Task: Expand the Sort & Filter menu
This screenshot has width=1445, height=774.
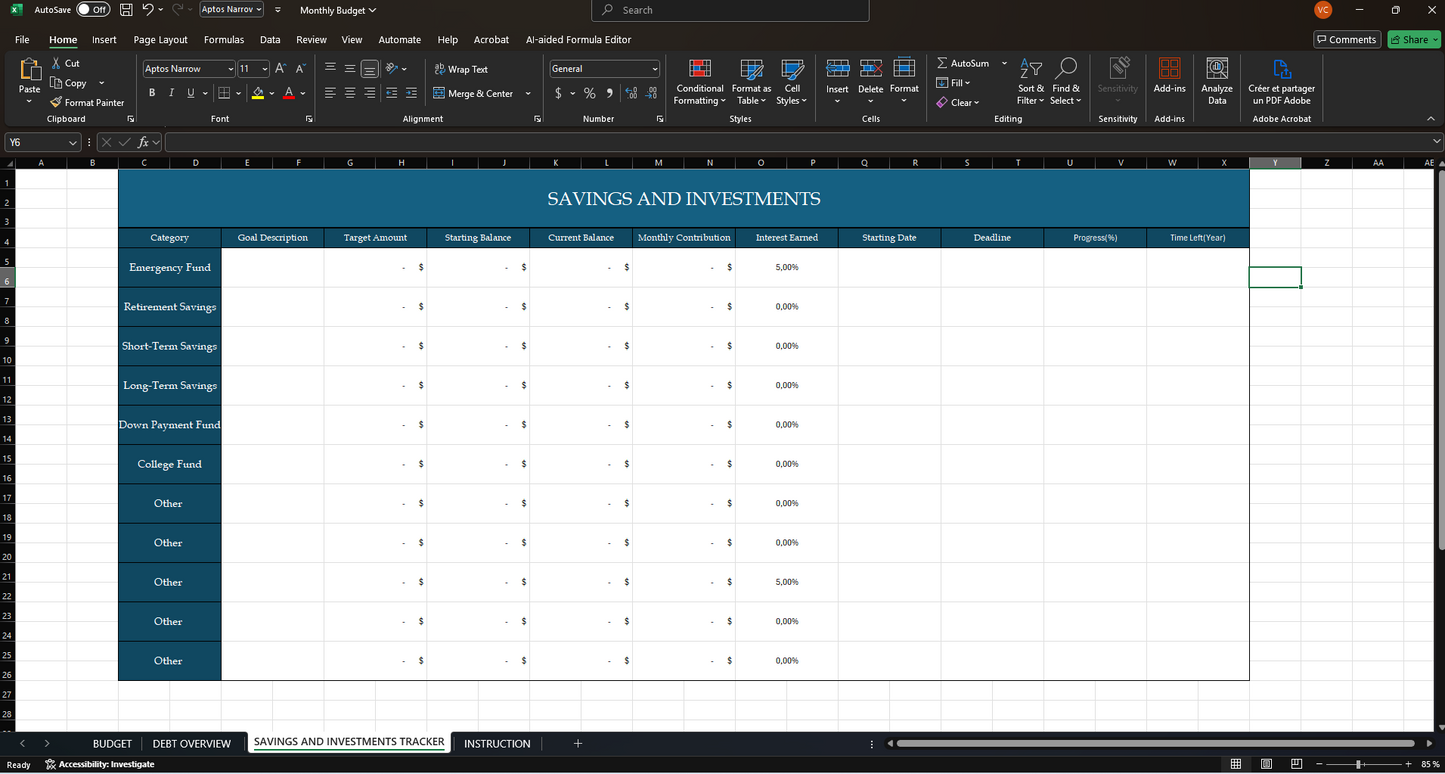Action: click(x=1030, y=82)
